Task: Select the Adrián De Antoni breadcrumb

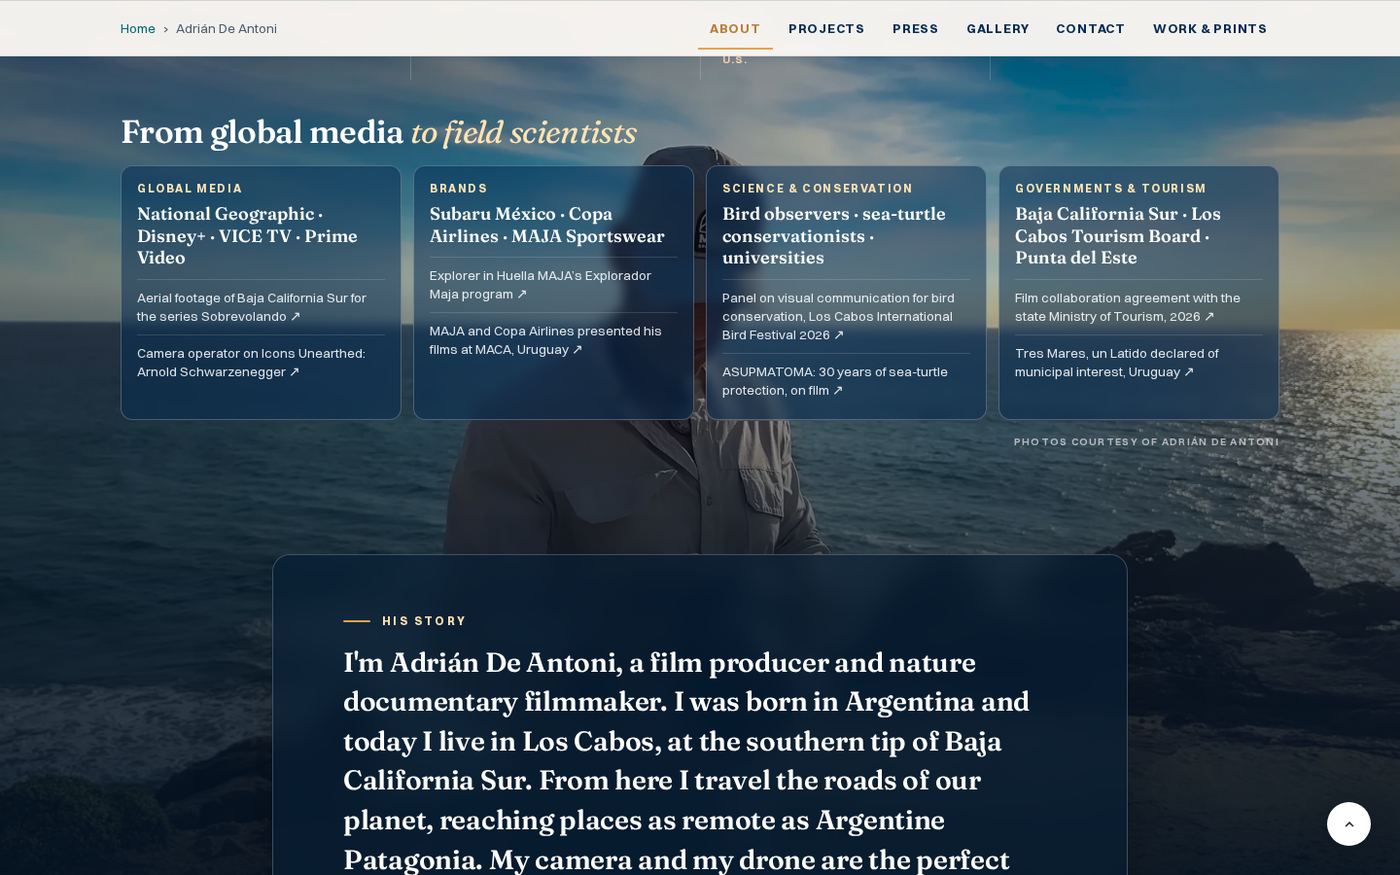Action: pyautogui.click(x=226, y=29)
